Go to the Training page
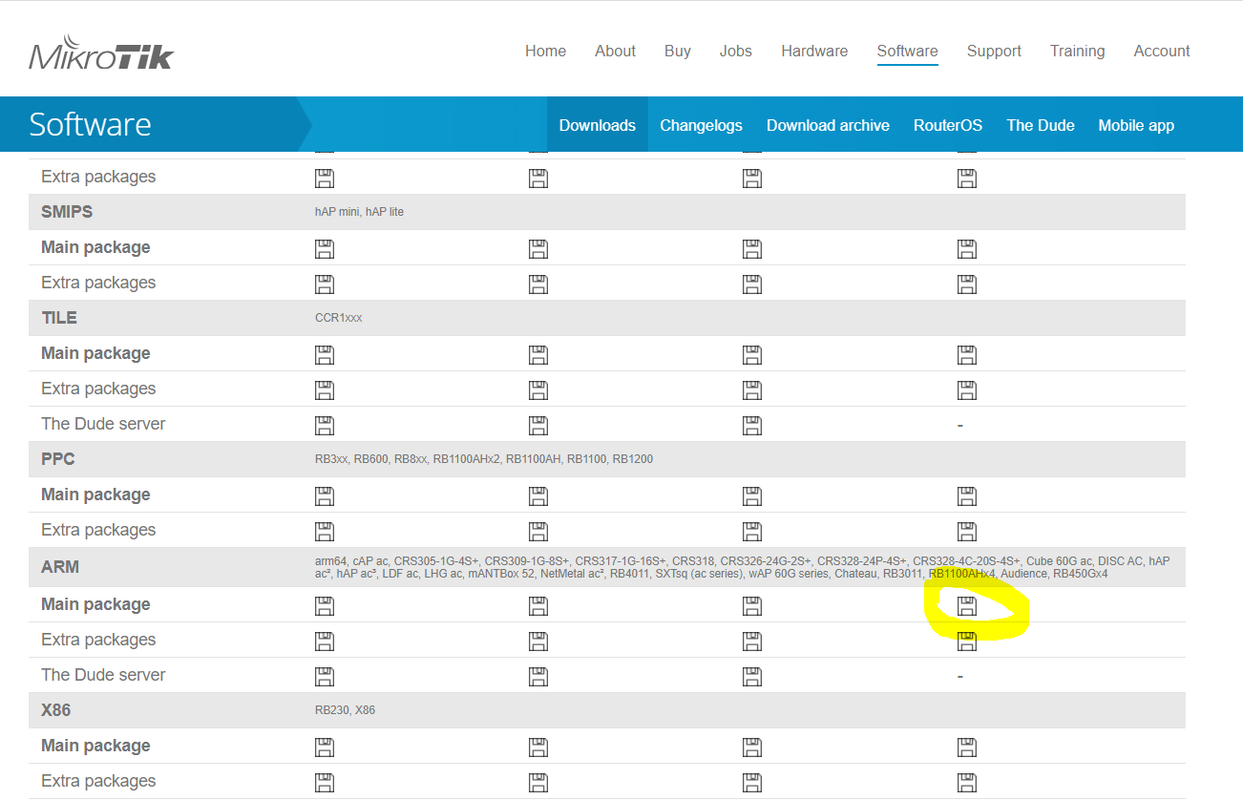Image resolution: width=1243 pixels, height=800 pixels. point(1077,51)
